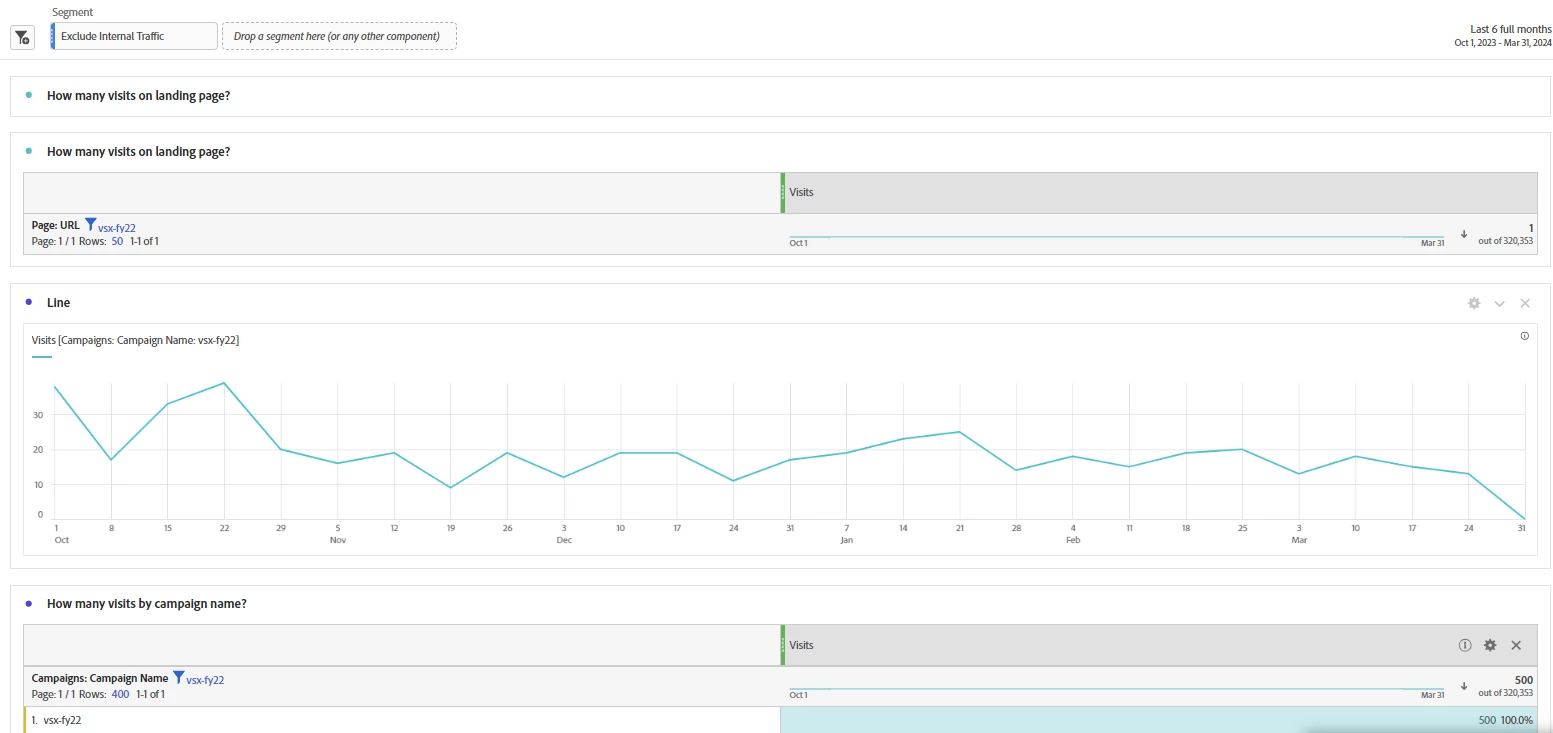This screenshot has height=733, width=1553.
Task: Click the date text Oct 1, 2023 - Mar 31, 2024
Action: point(1503,42)
